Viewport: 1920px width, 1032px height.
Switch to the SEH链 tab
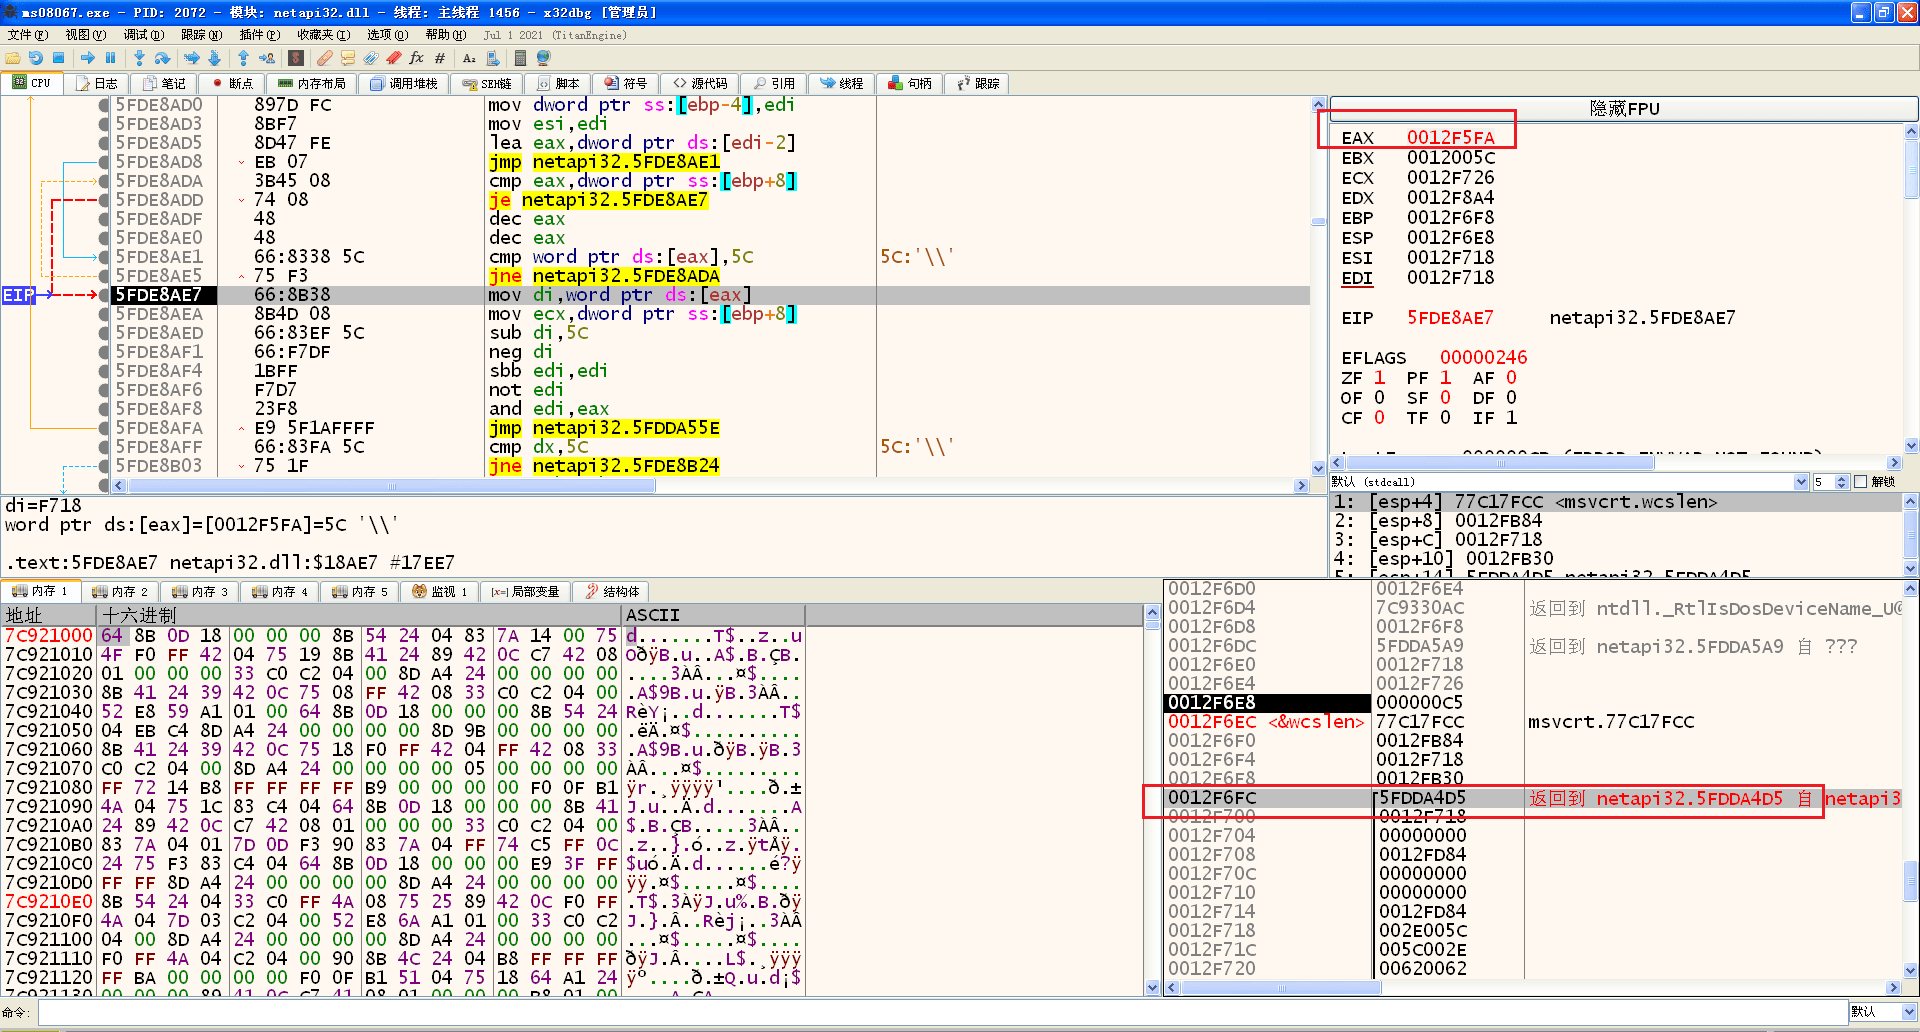[x=487, y=83]
